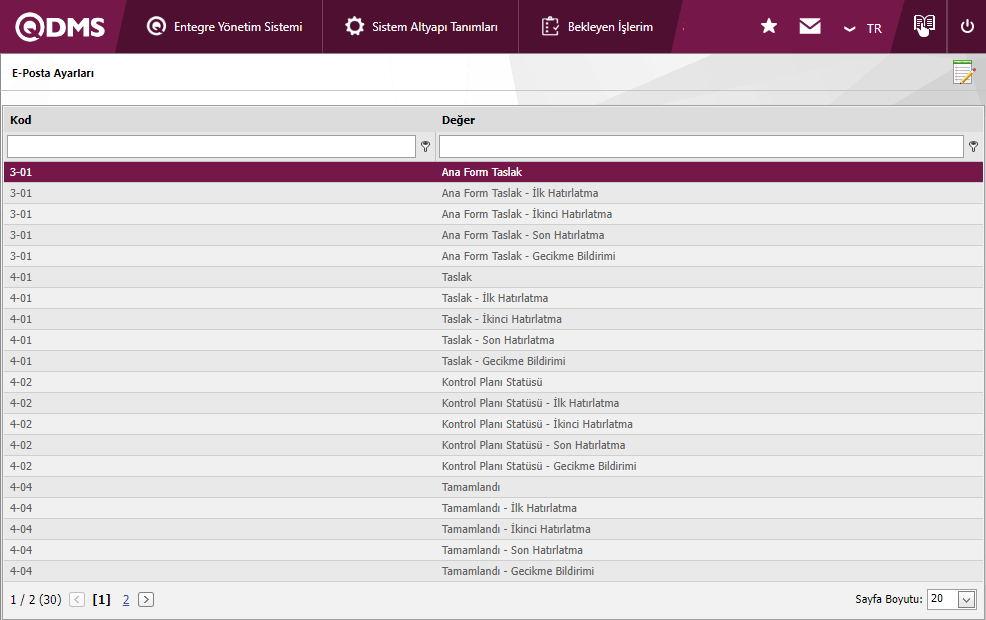The height and width of the screenshot is (620, 986).
Task: Open the TR language dropdown
Action: [x=863, y=28]
